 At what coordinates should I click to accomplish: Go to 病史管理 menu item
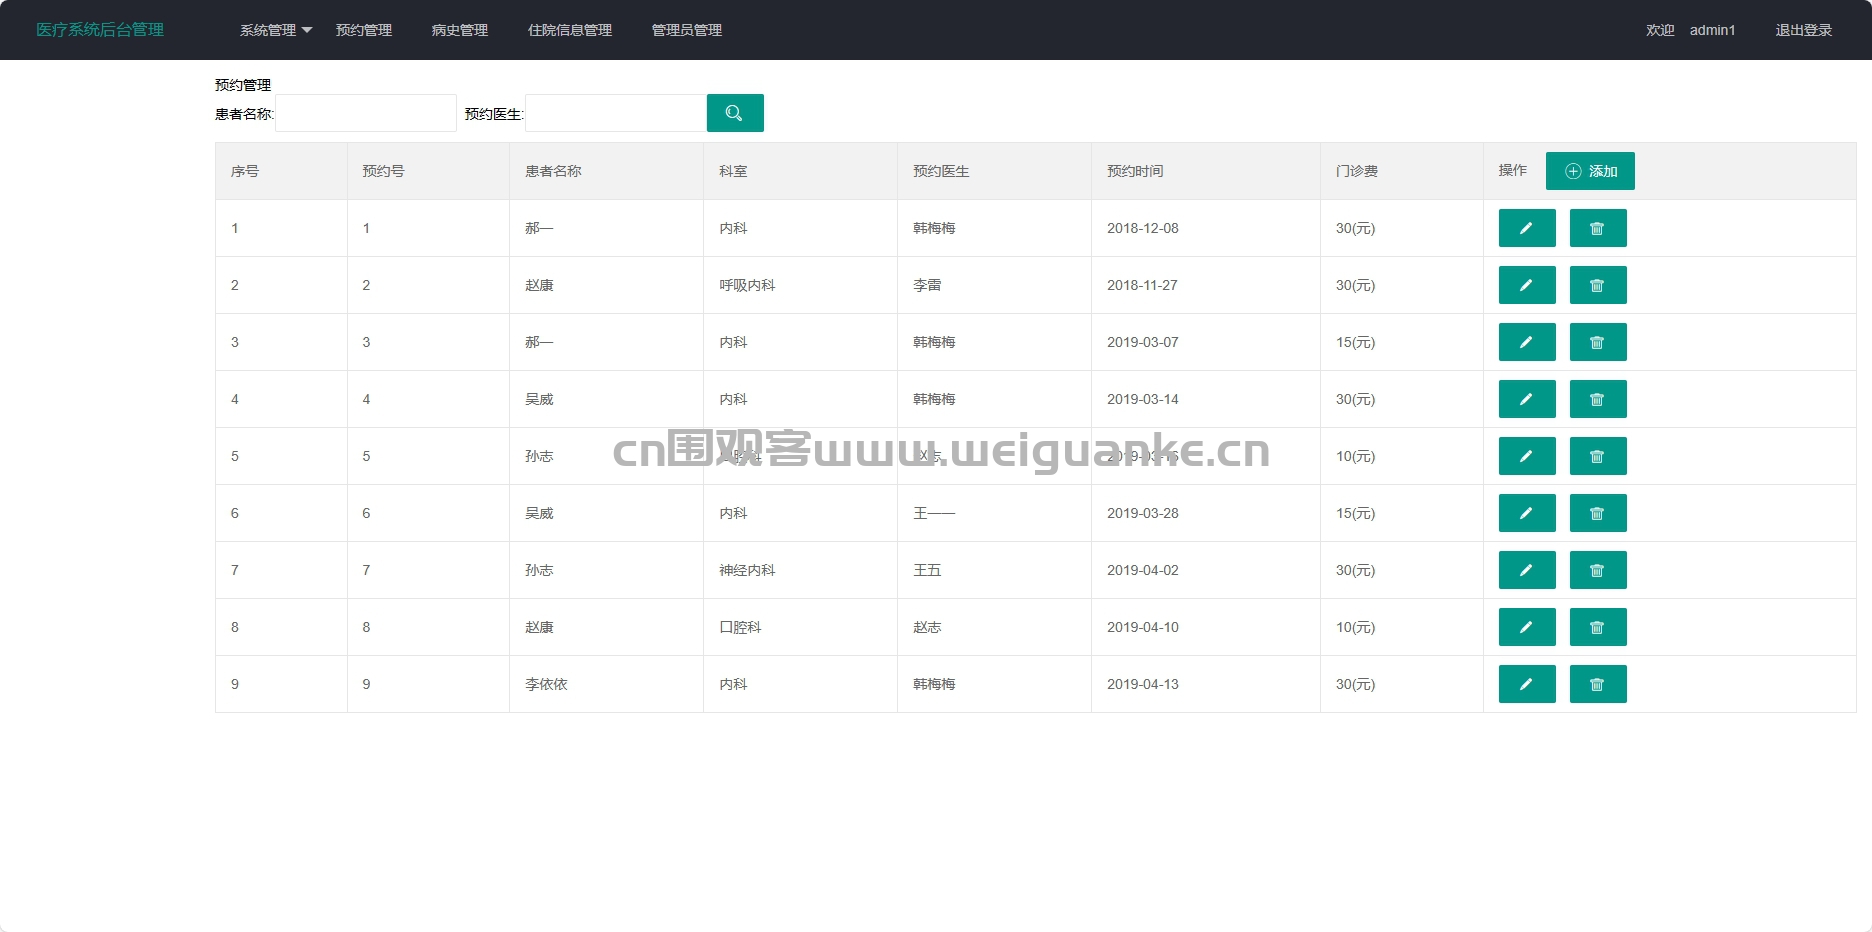(460, 30)
